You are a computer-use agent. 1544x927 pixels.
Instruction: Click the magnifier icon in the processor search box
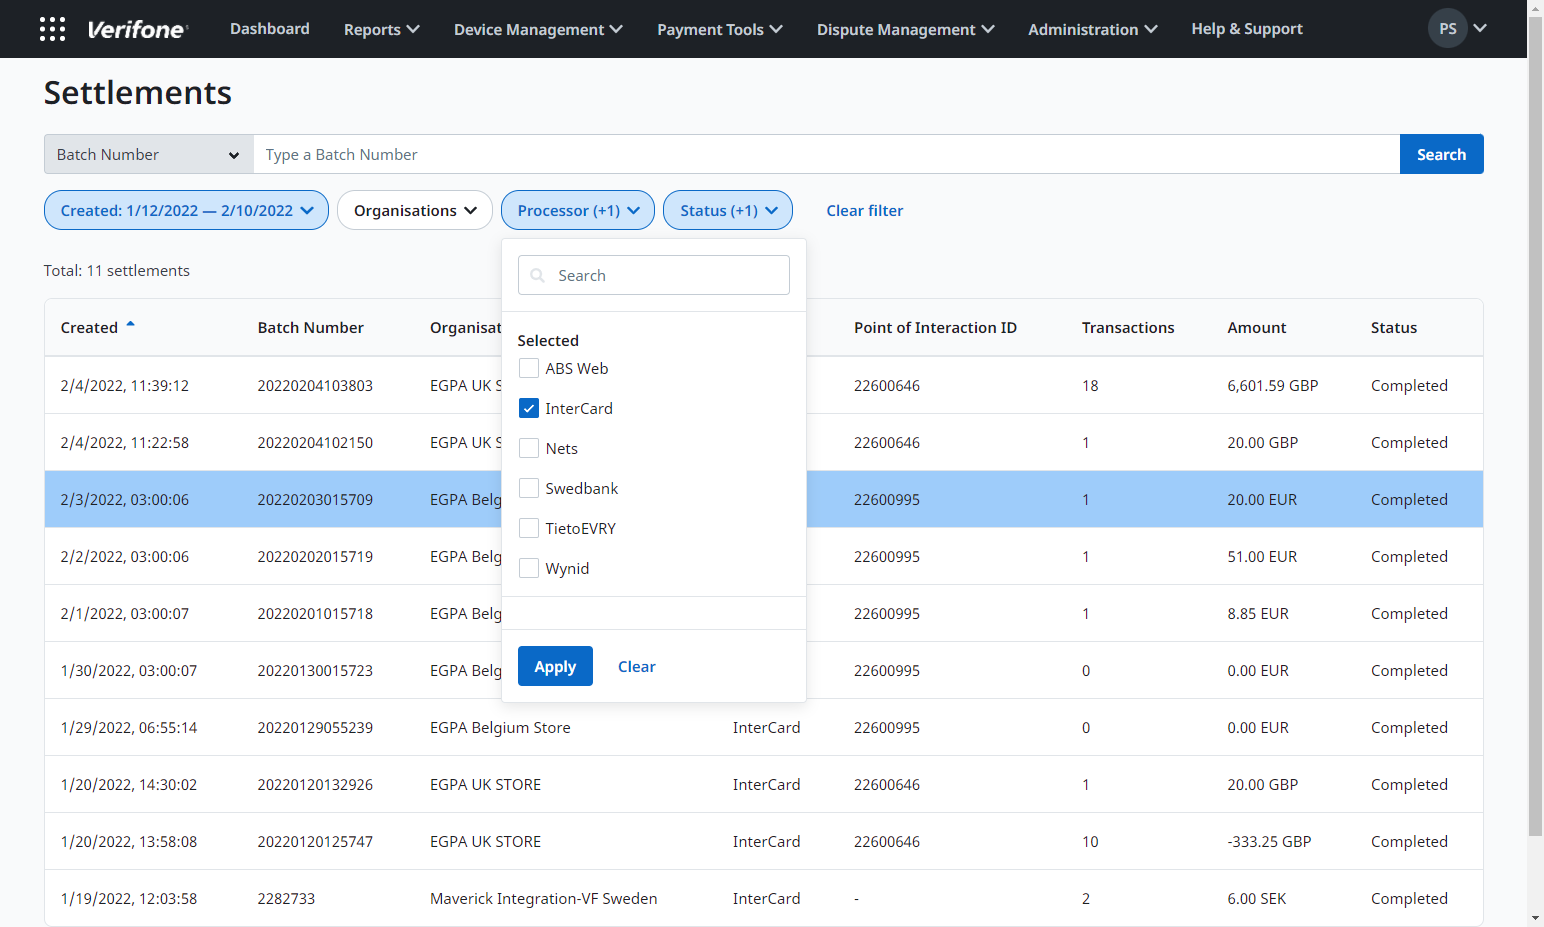click(x=537, y=275)
